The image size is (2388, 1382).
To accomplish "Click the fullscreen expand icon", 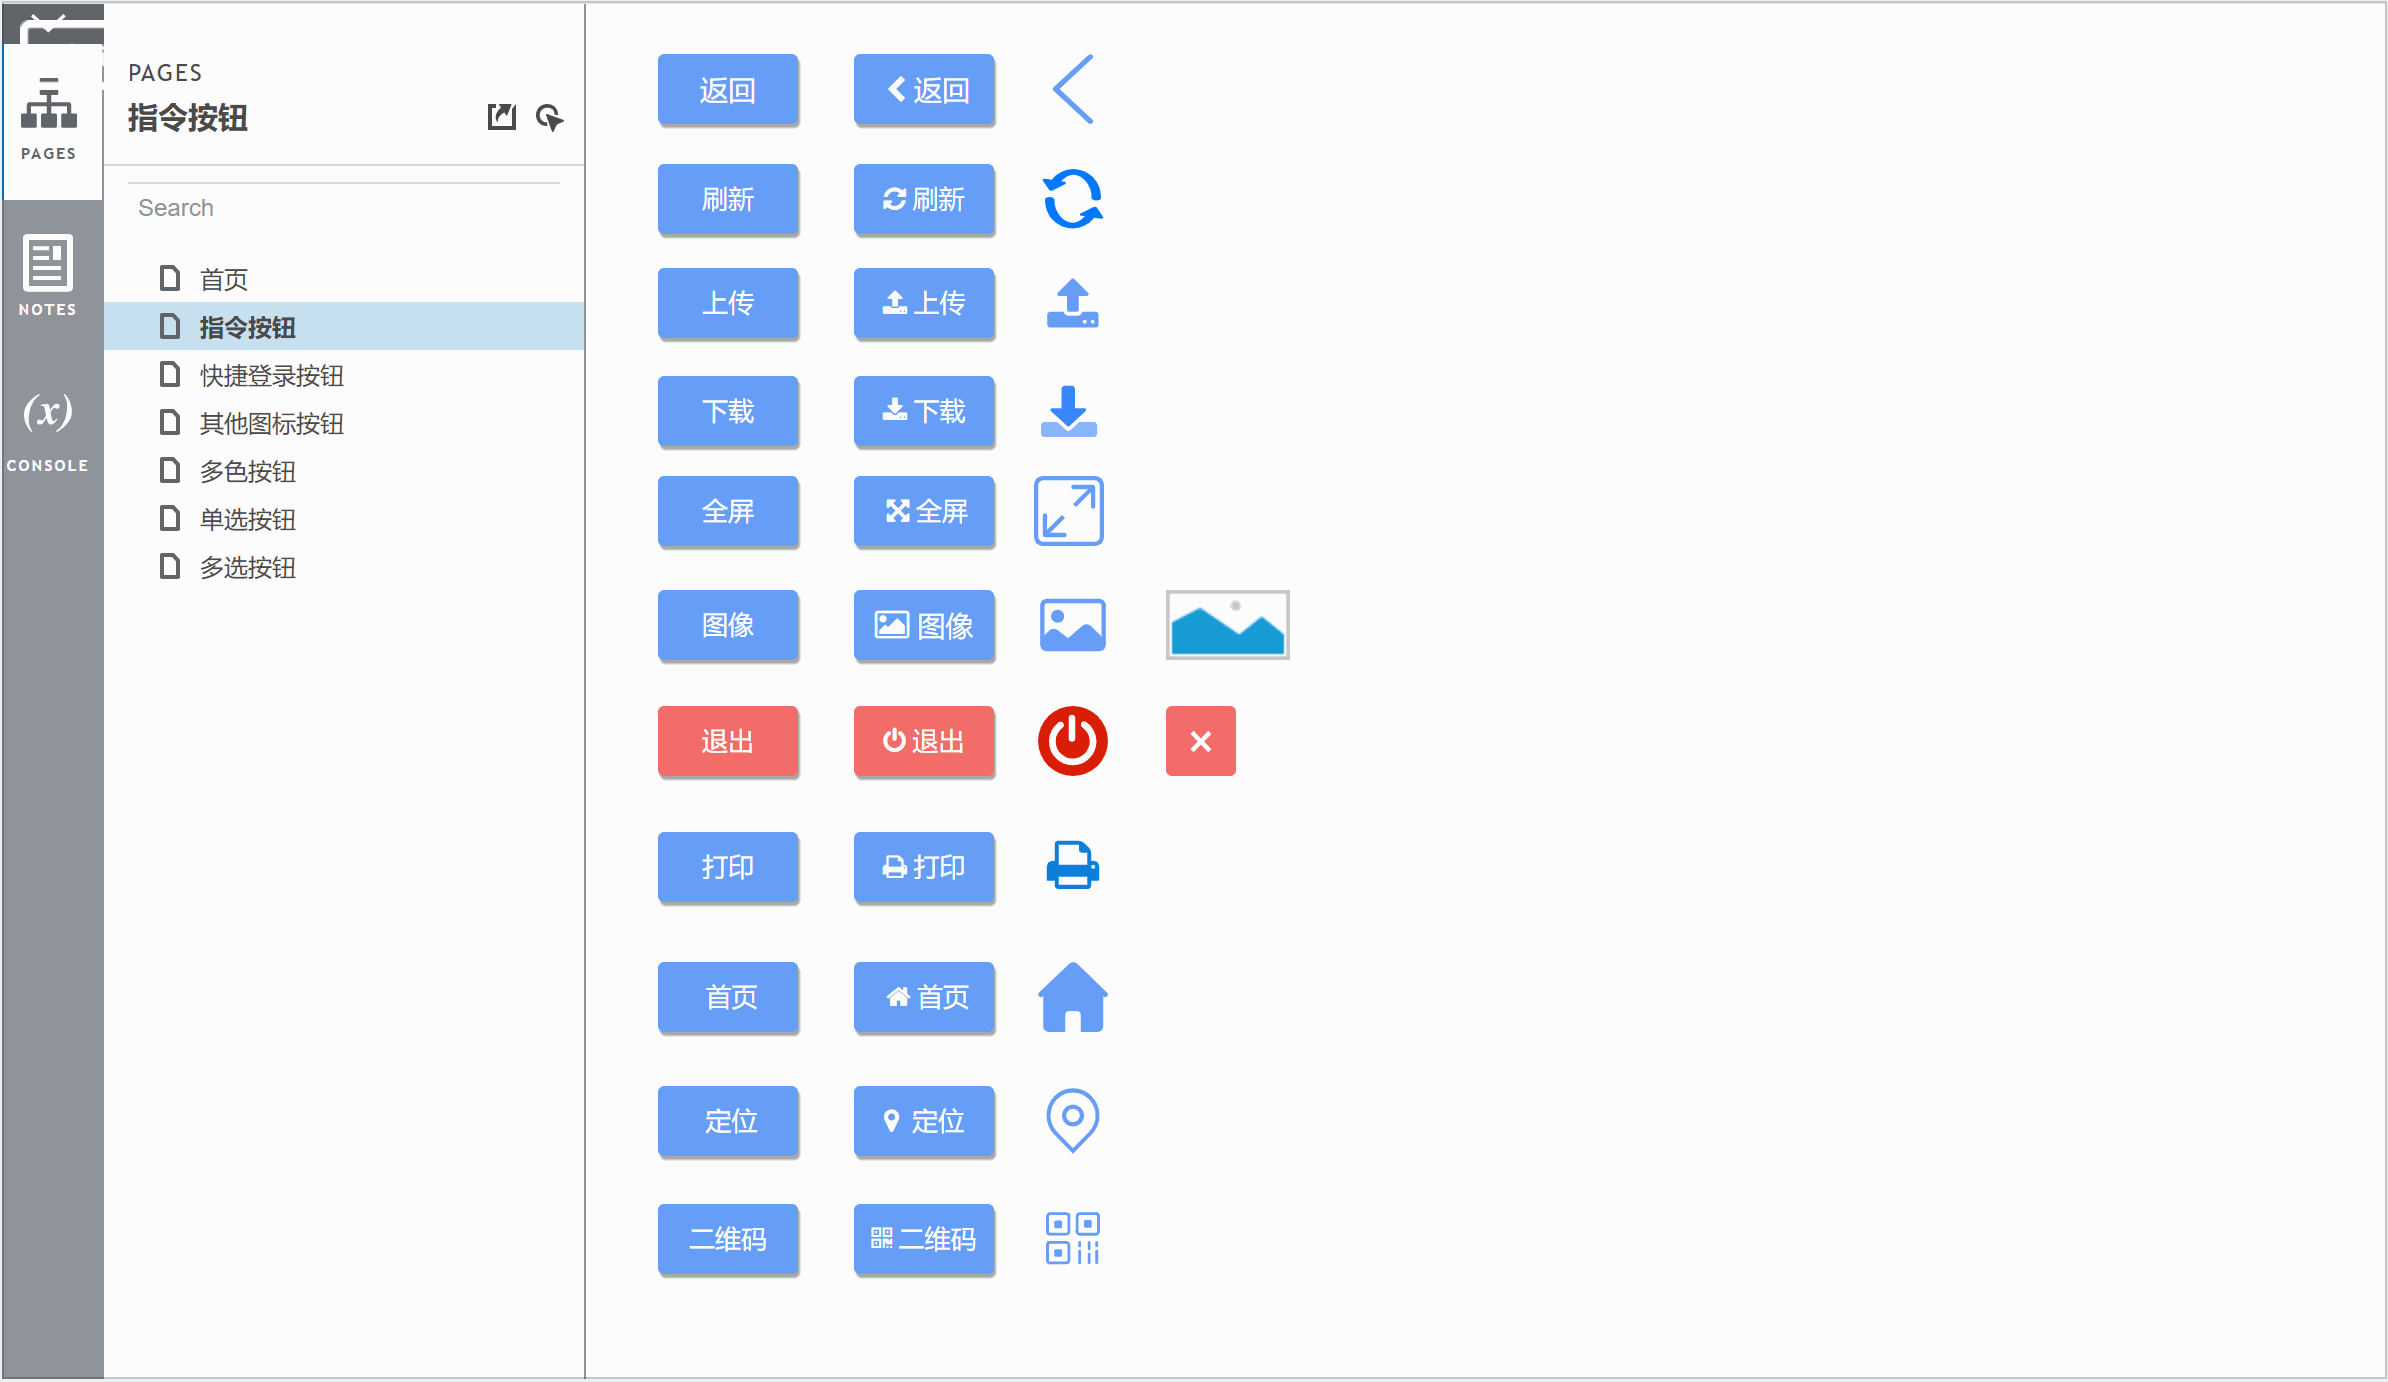I will click(1071, 513).
